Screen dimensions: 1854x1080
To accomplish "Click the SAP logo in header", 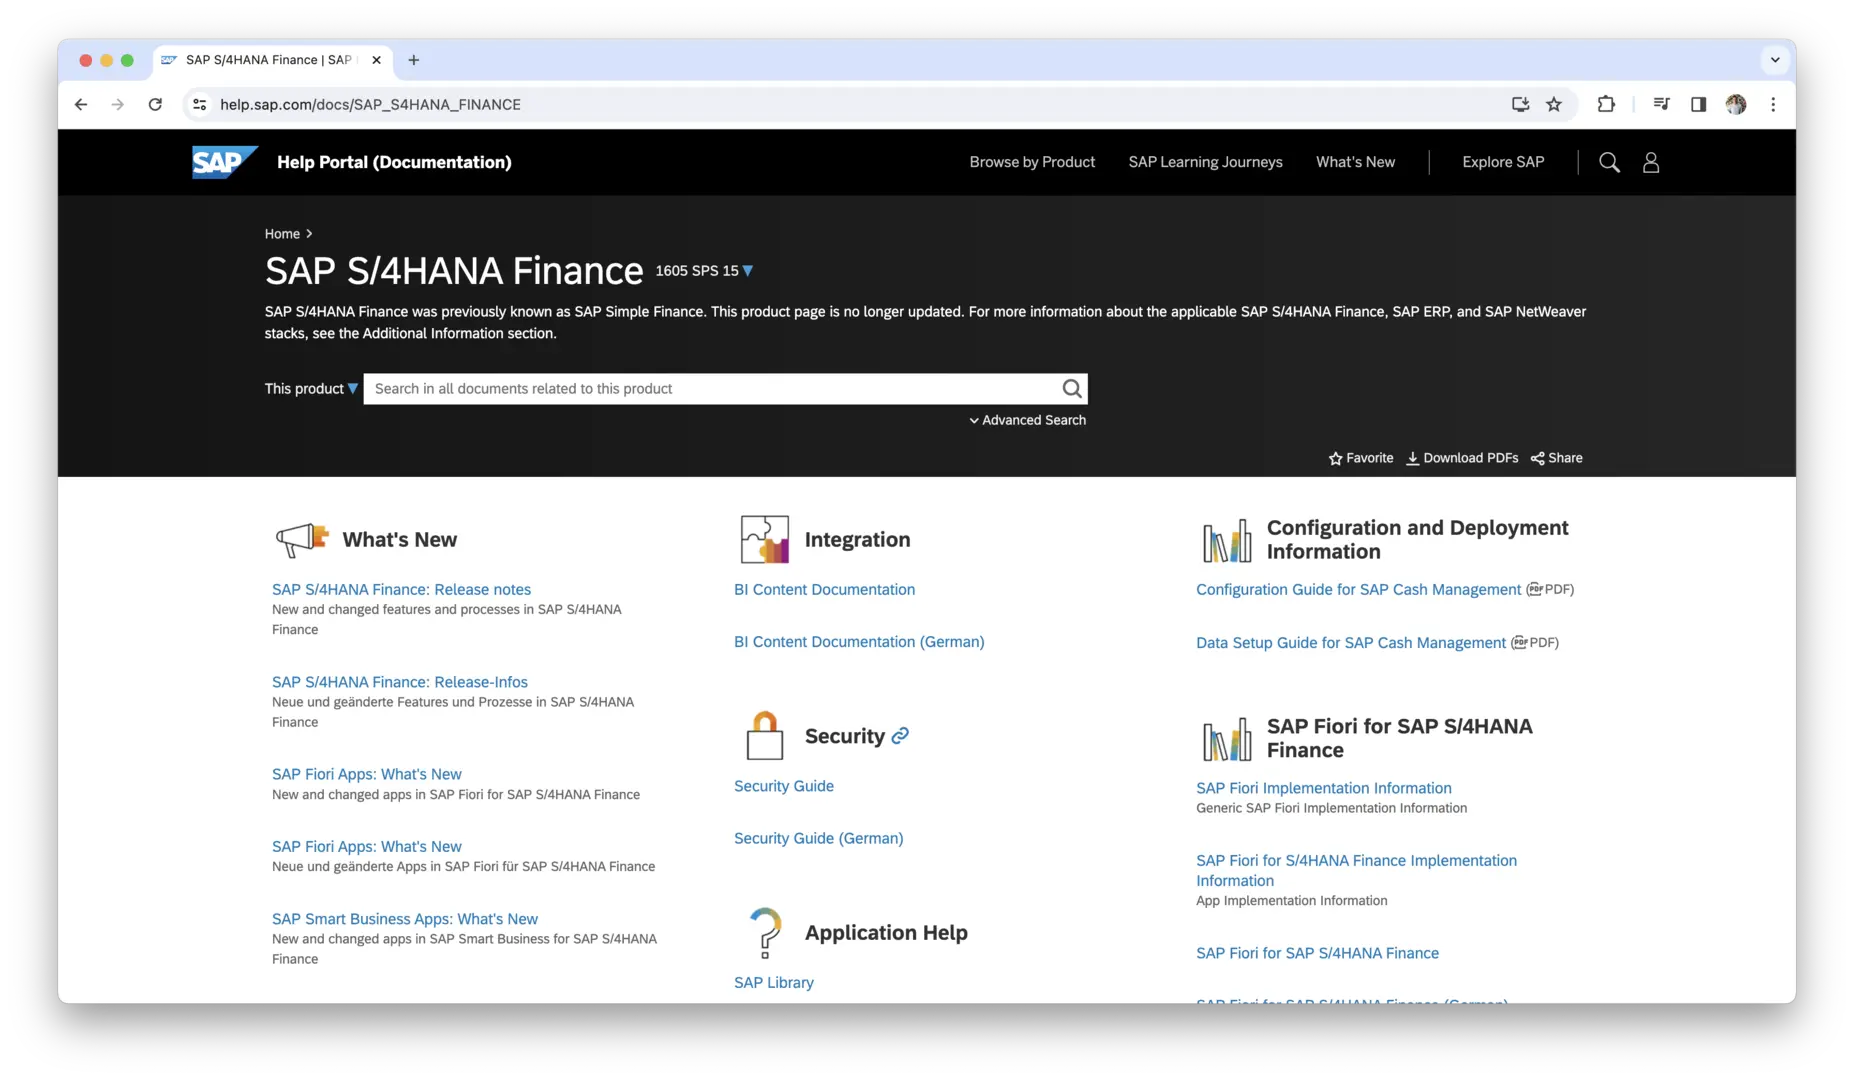I will (225, 162).
